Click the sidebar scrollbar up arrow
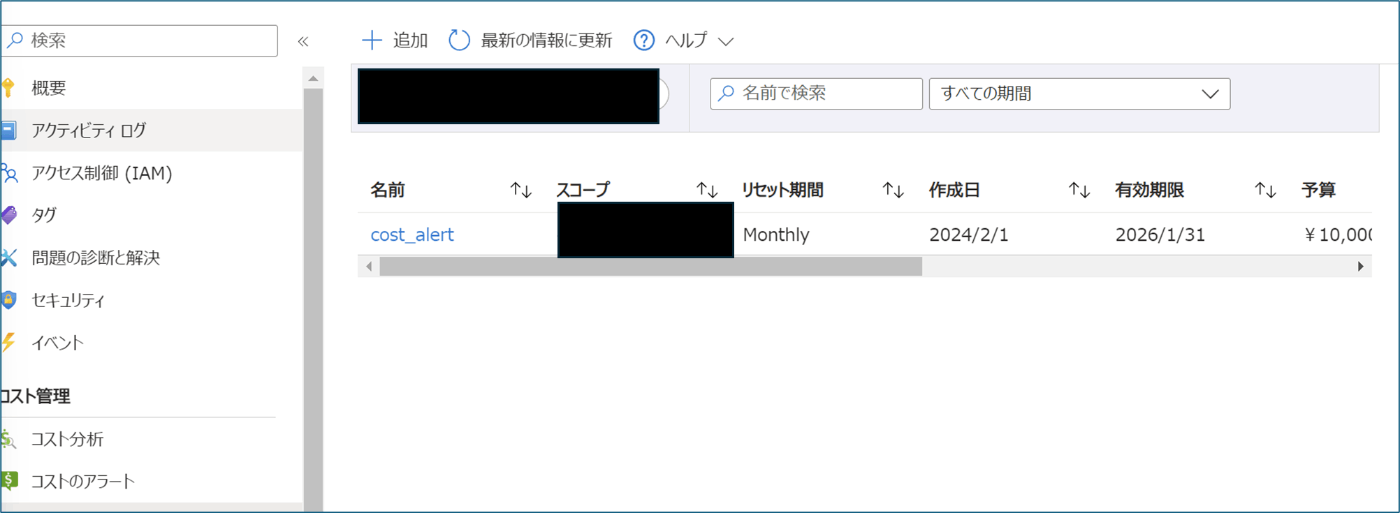This screenshot has height=513, width=1400. pyautogui.click(x=313, y=78)
